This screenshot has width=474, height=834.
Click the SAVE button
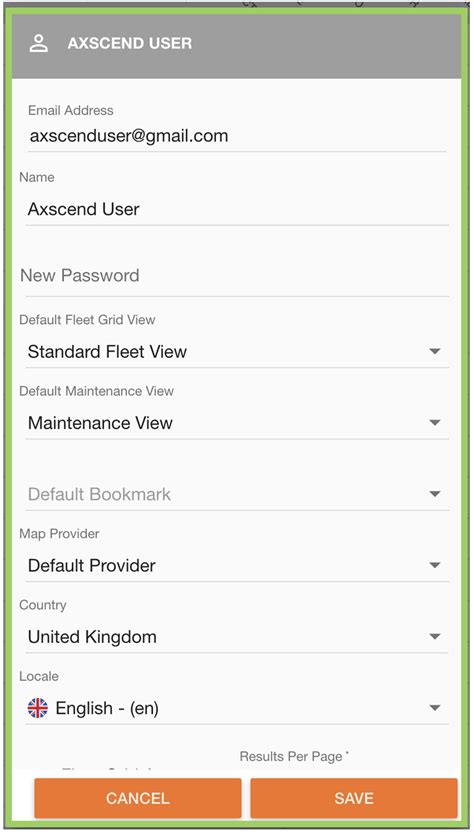[354, 798]
